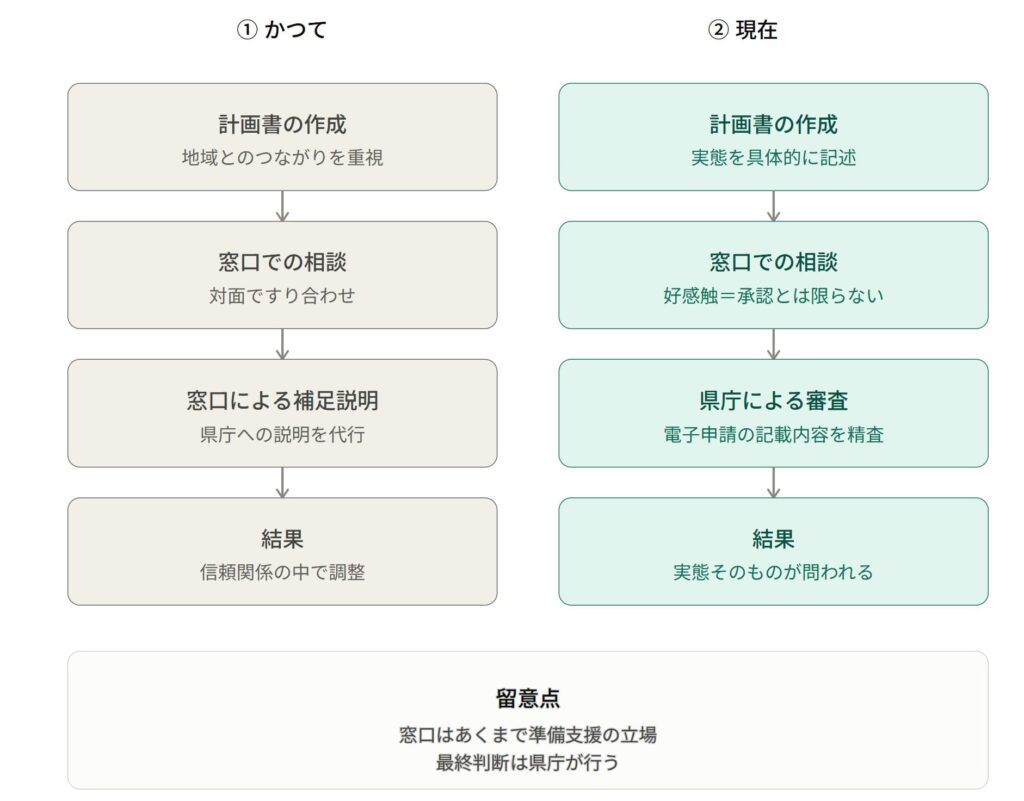Click green 結果 box with 実態そのものが問われる
1024x801 pixels.
coord(773,552)
